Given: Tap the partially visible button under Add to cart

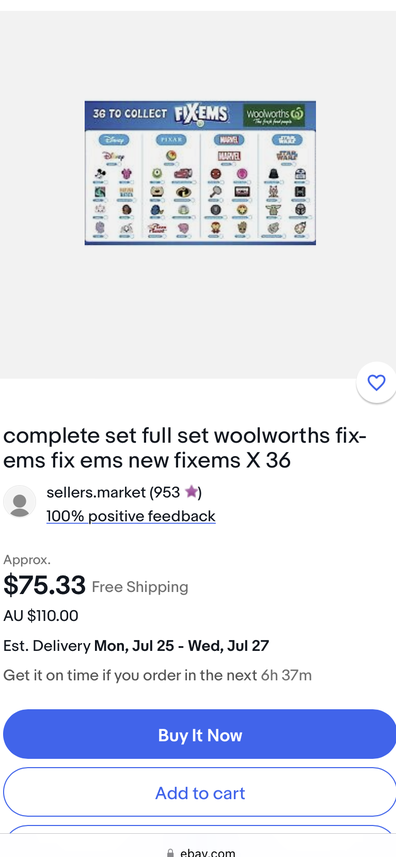Looking at the screenshot, I should pyautogui.click(x=200, y=830).
